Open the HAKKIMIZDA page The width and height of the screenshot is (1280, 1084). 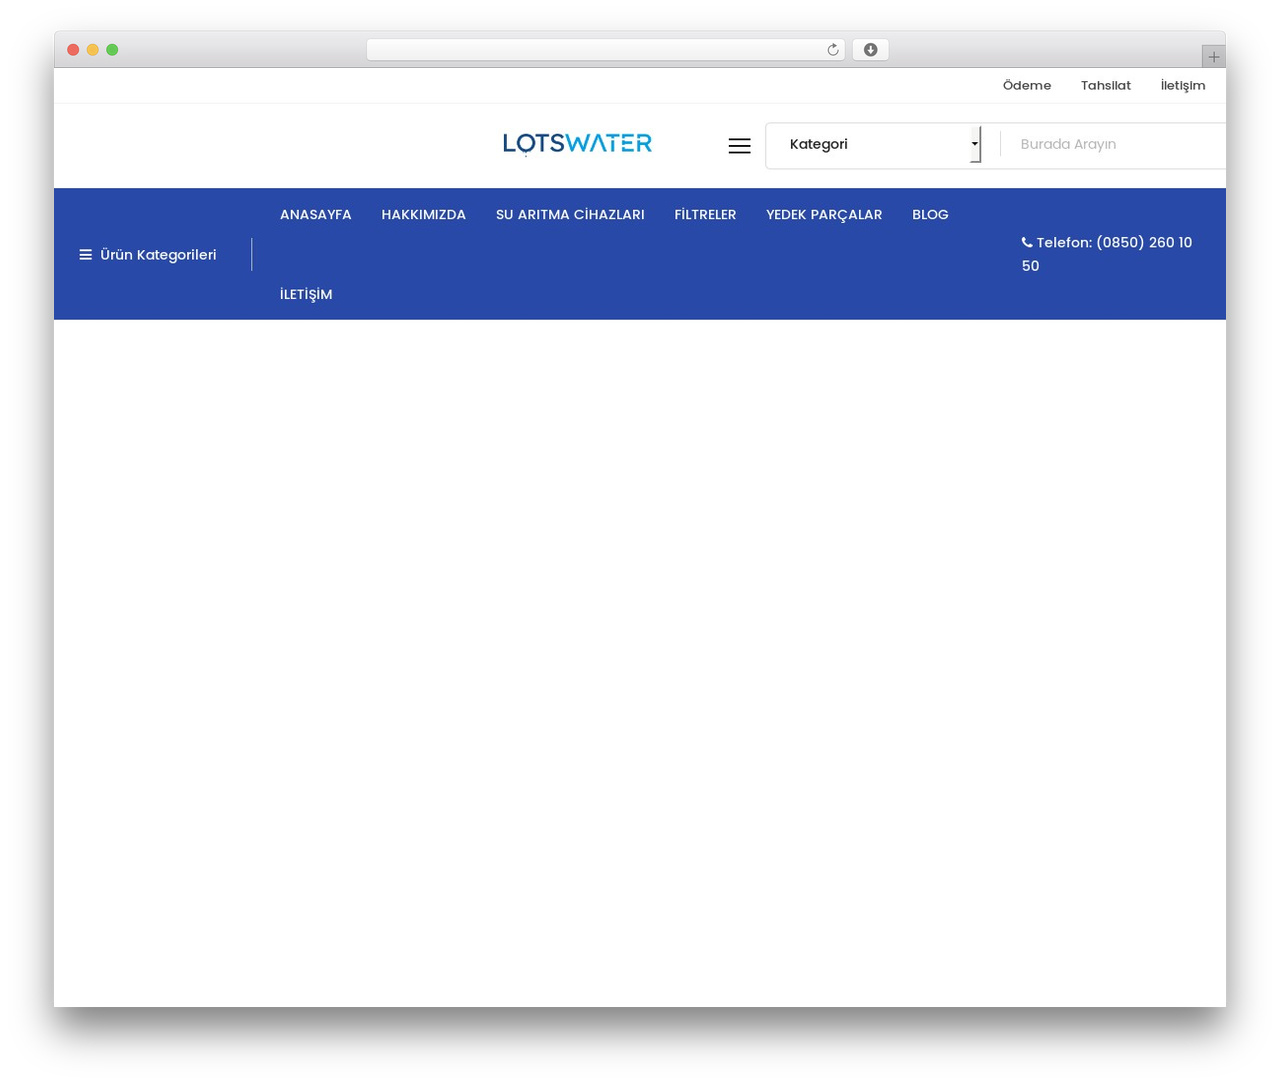424,215
